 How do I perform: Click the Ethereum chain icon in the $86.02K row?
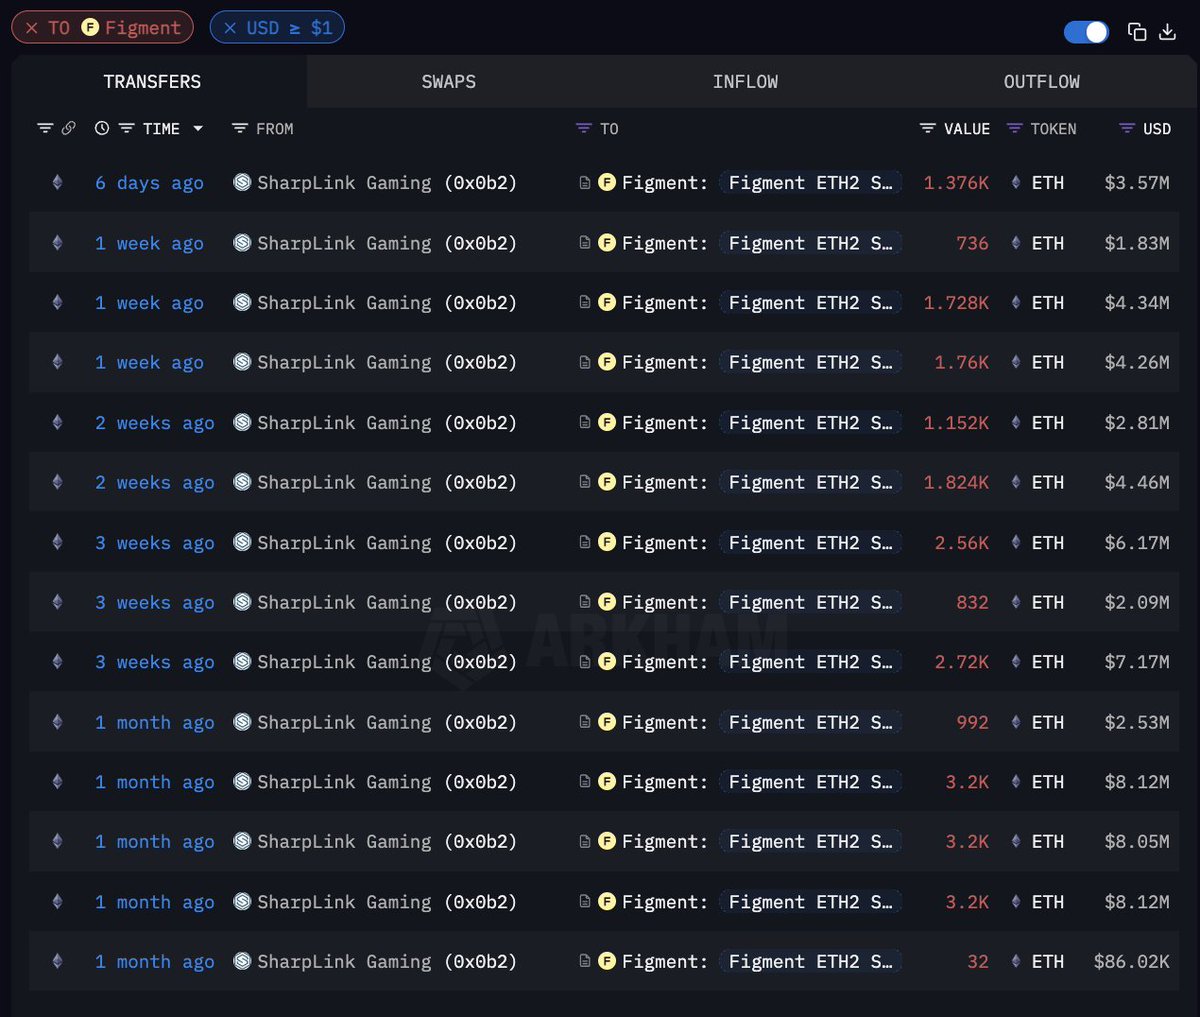click(57, 961)
